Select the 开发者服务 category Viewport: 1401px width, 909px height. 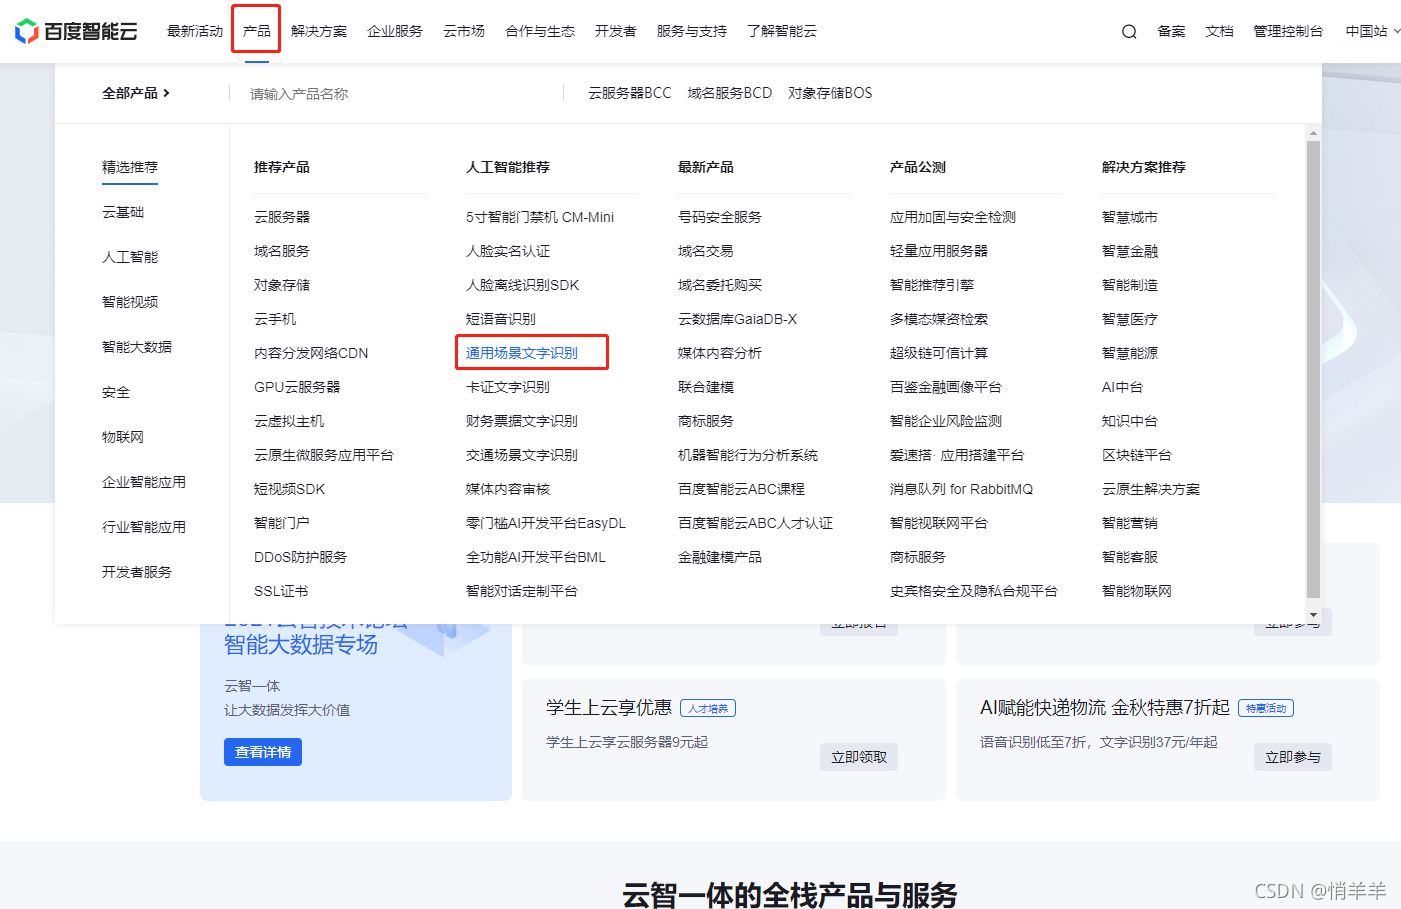coord(137,572)
